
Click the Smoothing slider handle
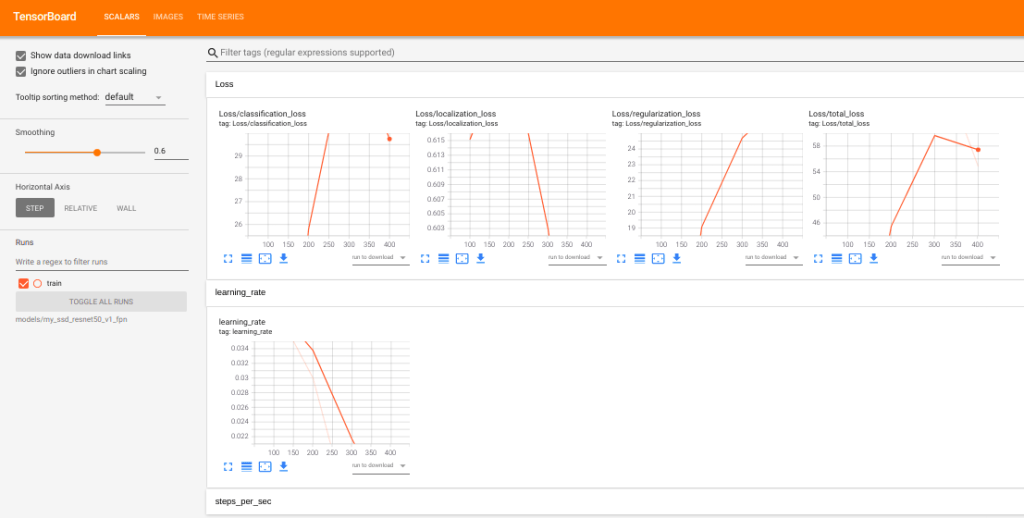coord(97,152)
